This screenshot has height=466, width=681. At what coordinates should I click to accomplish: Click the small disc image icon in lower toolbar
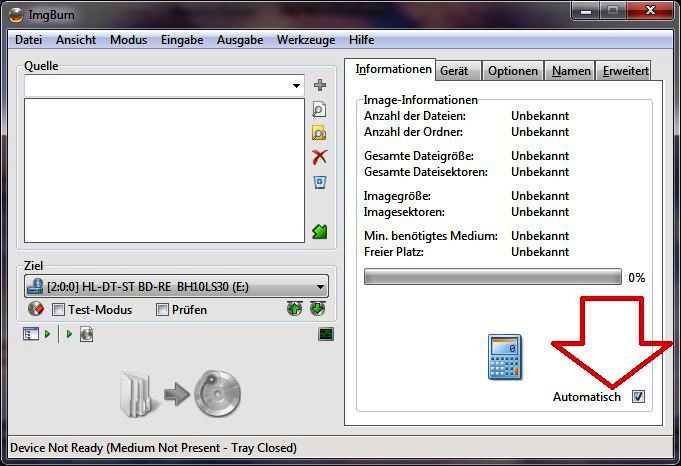86,334
